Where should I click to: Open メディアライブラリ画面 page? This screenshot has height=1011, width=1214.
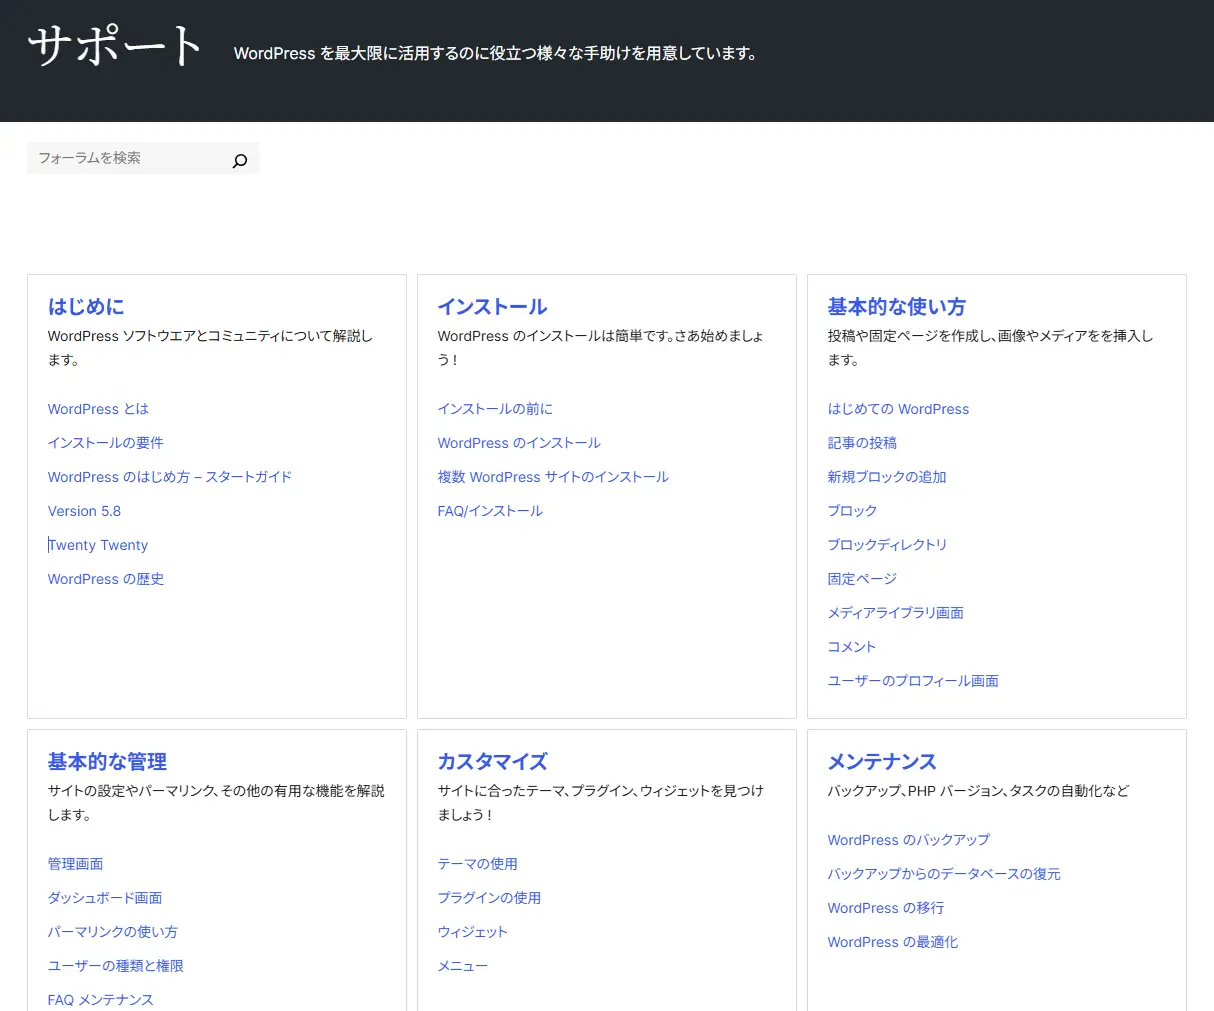[x=895, y=613]
